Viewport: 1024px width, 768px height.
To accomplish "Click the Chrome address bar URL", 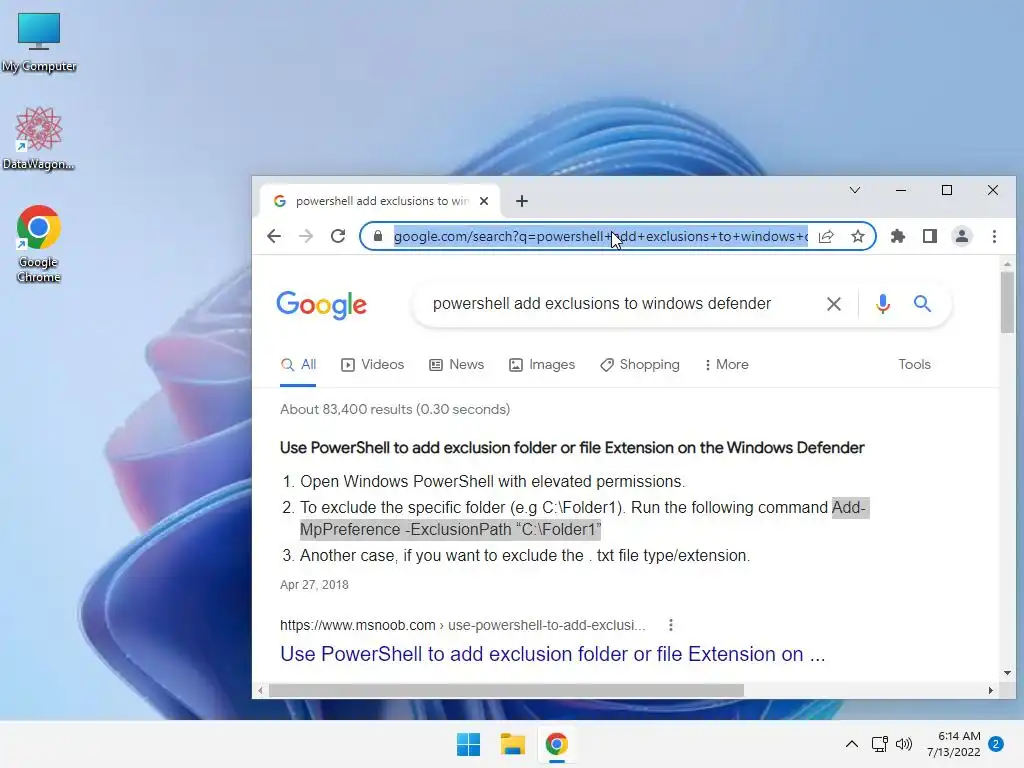I will tap(601, 236).
